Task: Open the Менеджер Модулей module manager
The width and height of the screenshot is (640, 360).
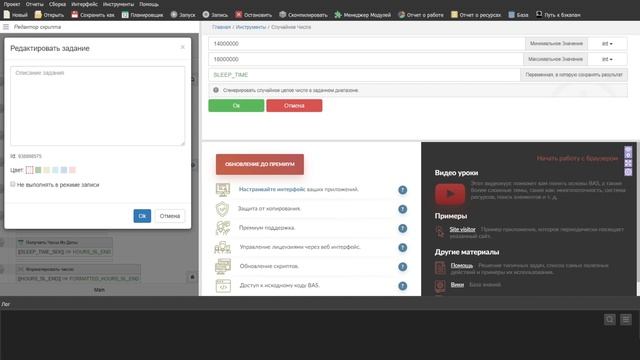Action: click(x=362, y=15)
